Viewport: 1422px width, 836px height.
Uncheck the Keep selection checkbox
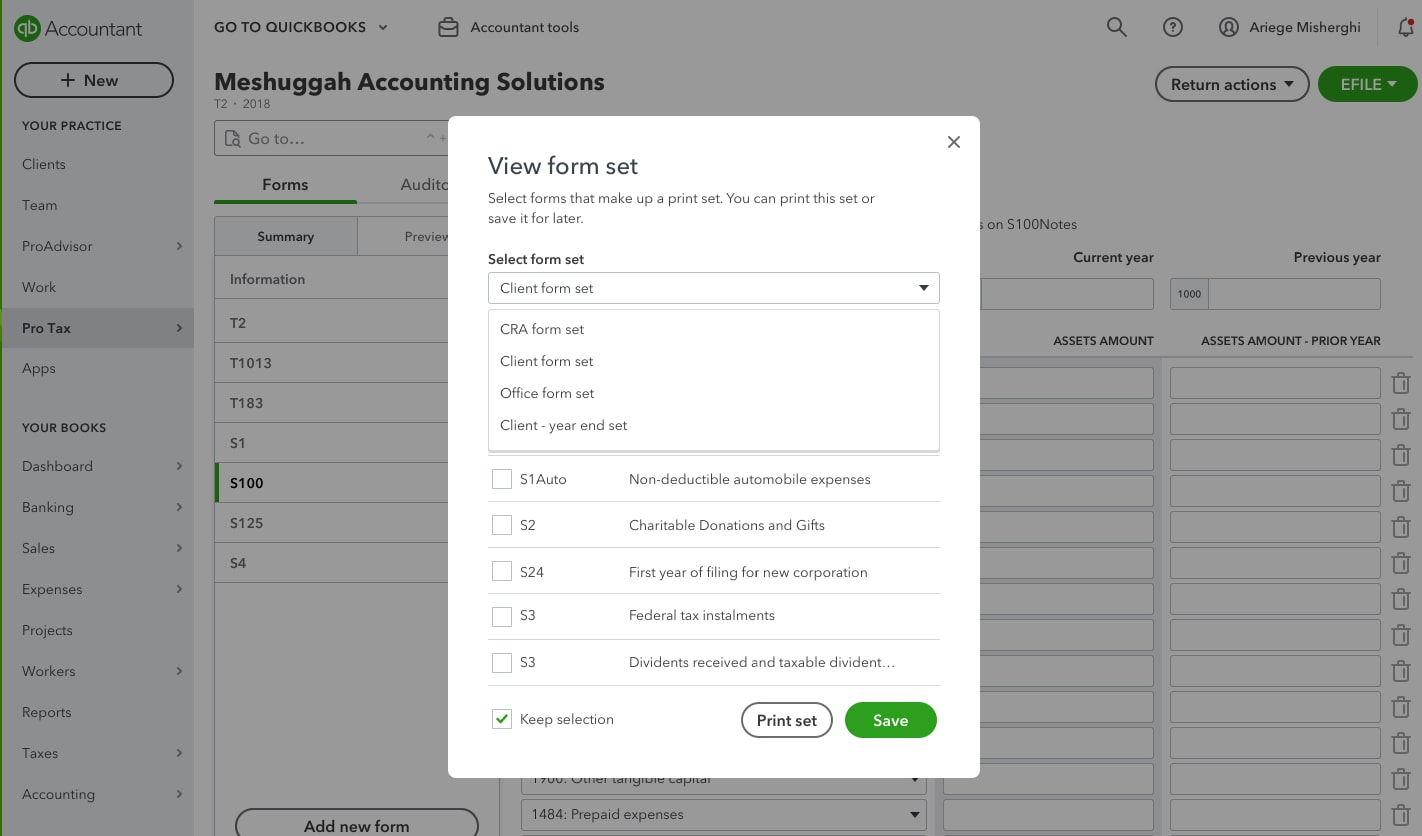(502, 719)
